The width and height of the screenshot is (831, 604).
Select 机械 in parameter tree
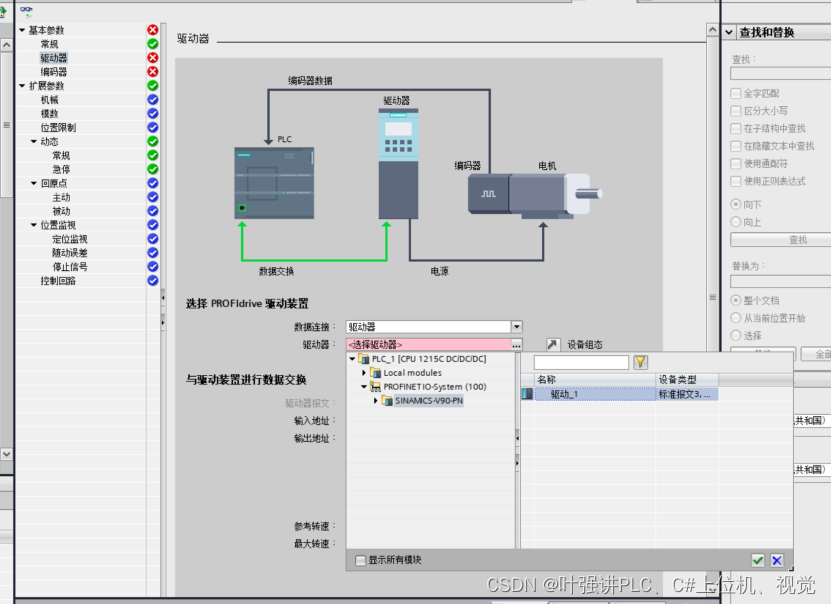coord(50,100)
